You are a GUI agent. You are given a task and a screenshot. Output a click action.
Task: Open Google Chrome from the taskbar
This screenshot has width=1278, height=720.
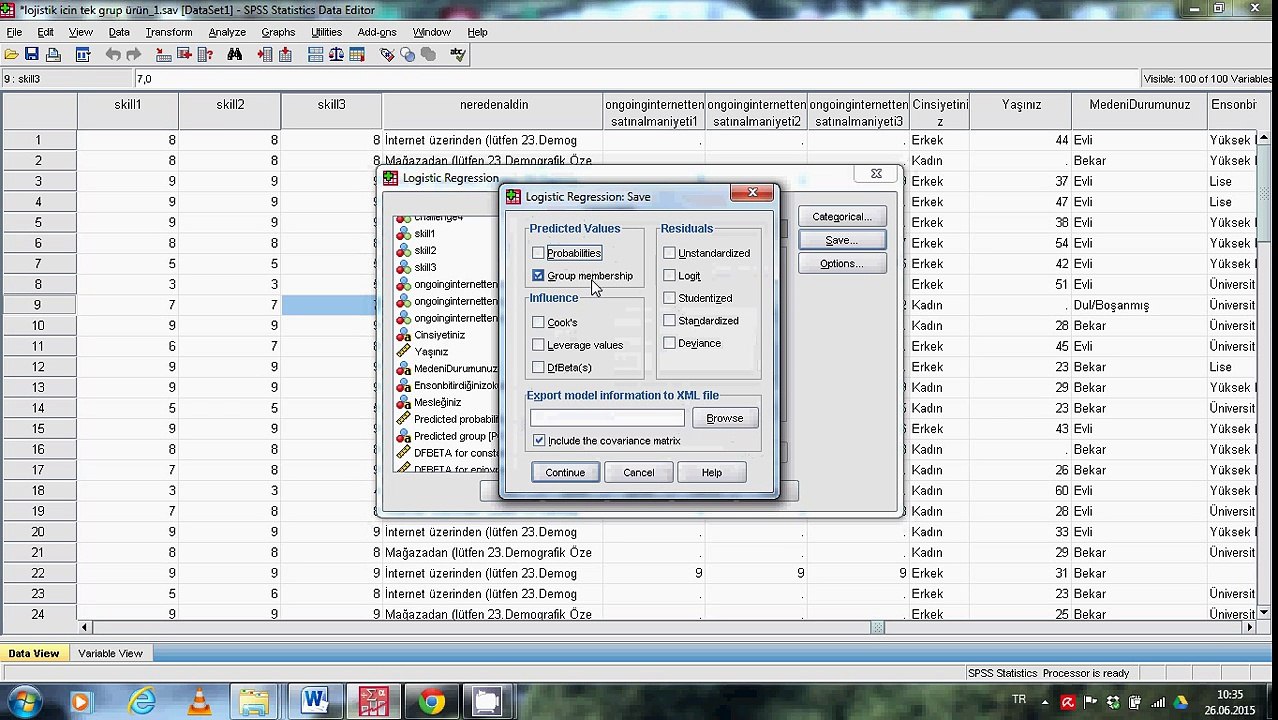pos(432,702)
